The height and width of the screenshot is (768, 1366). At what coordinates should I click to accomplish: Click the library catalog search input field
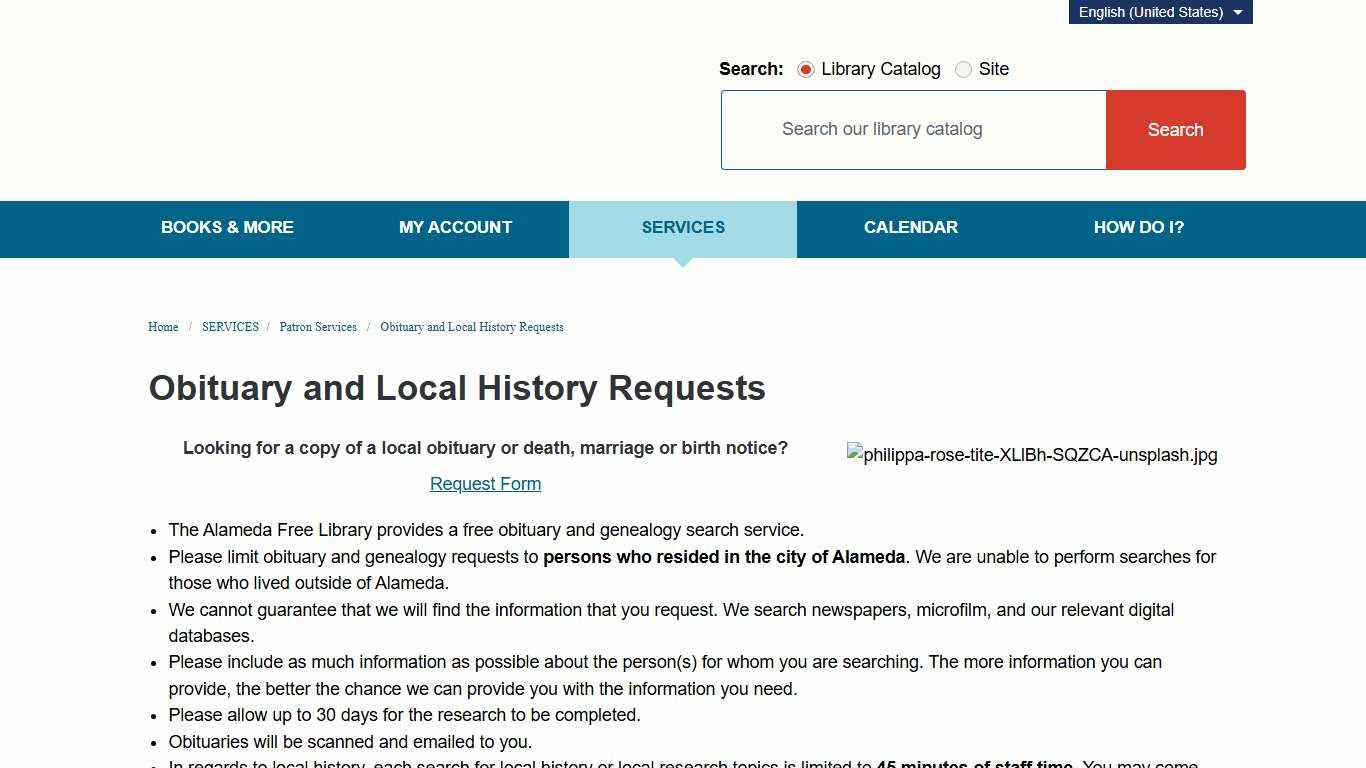(912, 129)
